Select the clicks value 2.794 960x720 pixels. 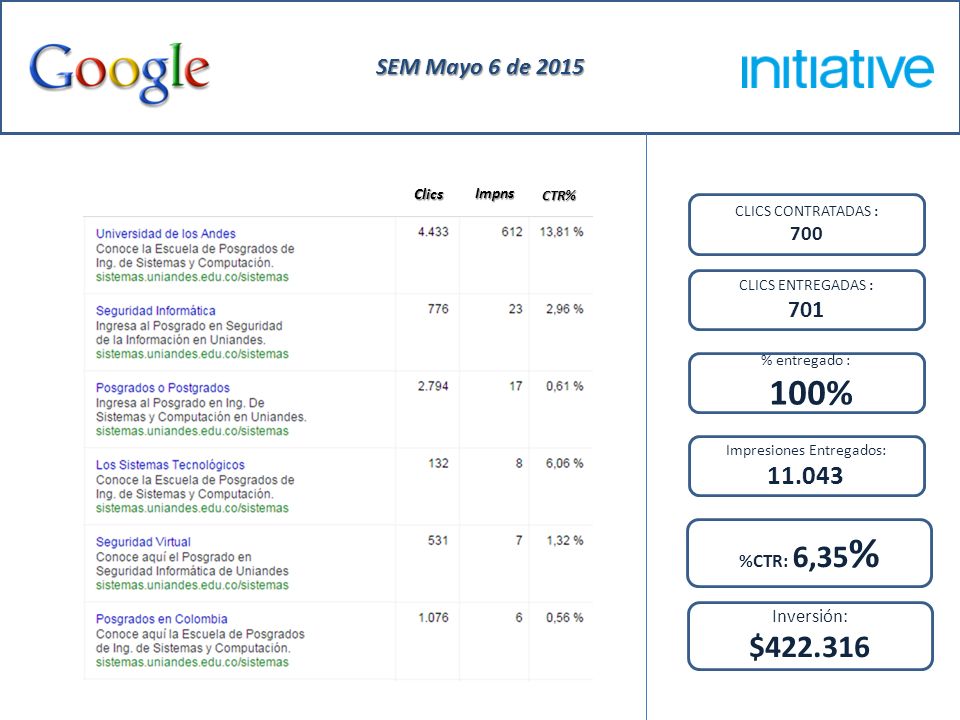tap(433, 386)
